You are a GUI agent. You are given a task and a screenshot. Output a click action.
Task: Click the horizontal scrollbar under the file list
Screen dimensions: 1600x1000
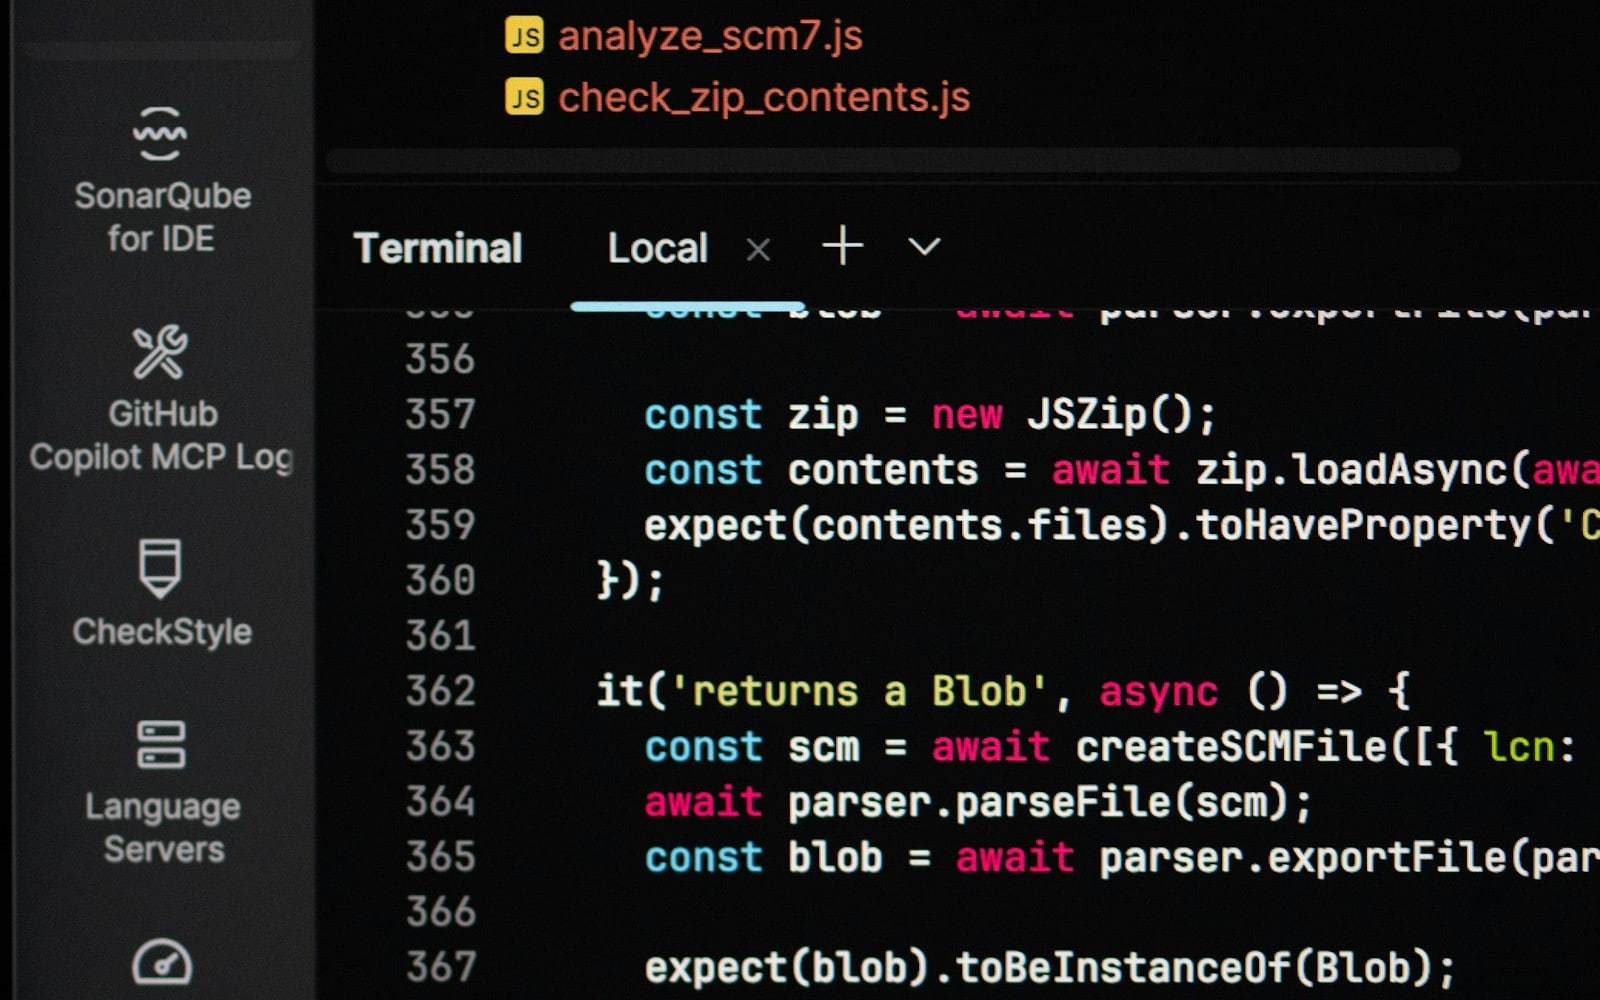[893, 160]
